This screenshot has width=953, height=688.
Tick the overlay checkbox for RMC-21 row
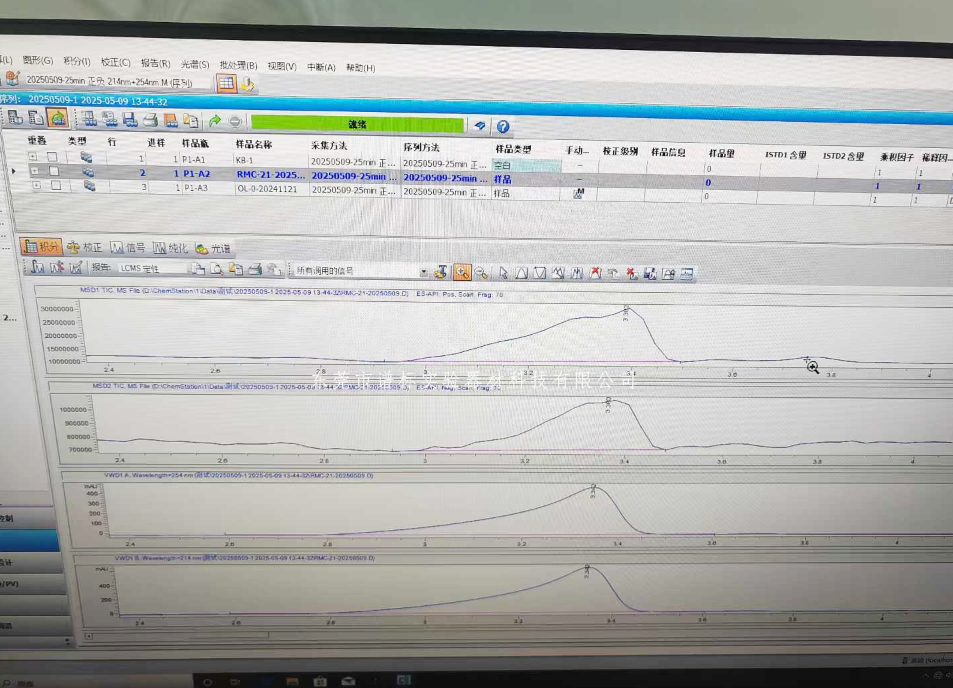(x=54, y=172)
